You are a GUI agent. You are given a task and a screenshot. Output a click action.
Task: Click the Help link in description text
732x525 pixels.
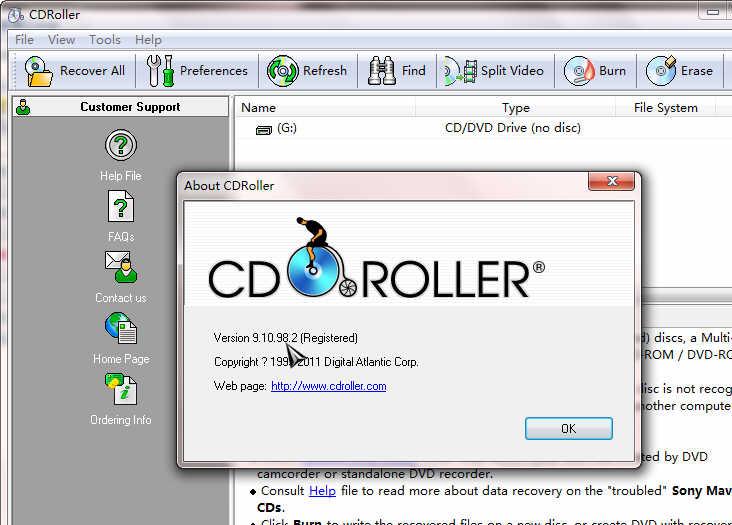[x=323, y=491]
